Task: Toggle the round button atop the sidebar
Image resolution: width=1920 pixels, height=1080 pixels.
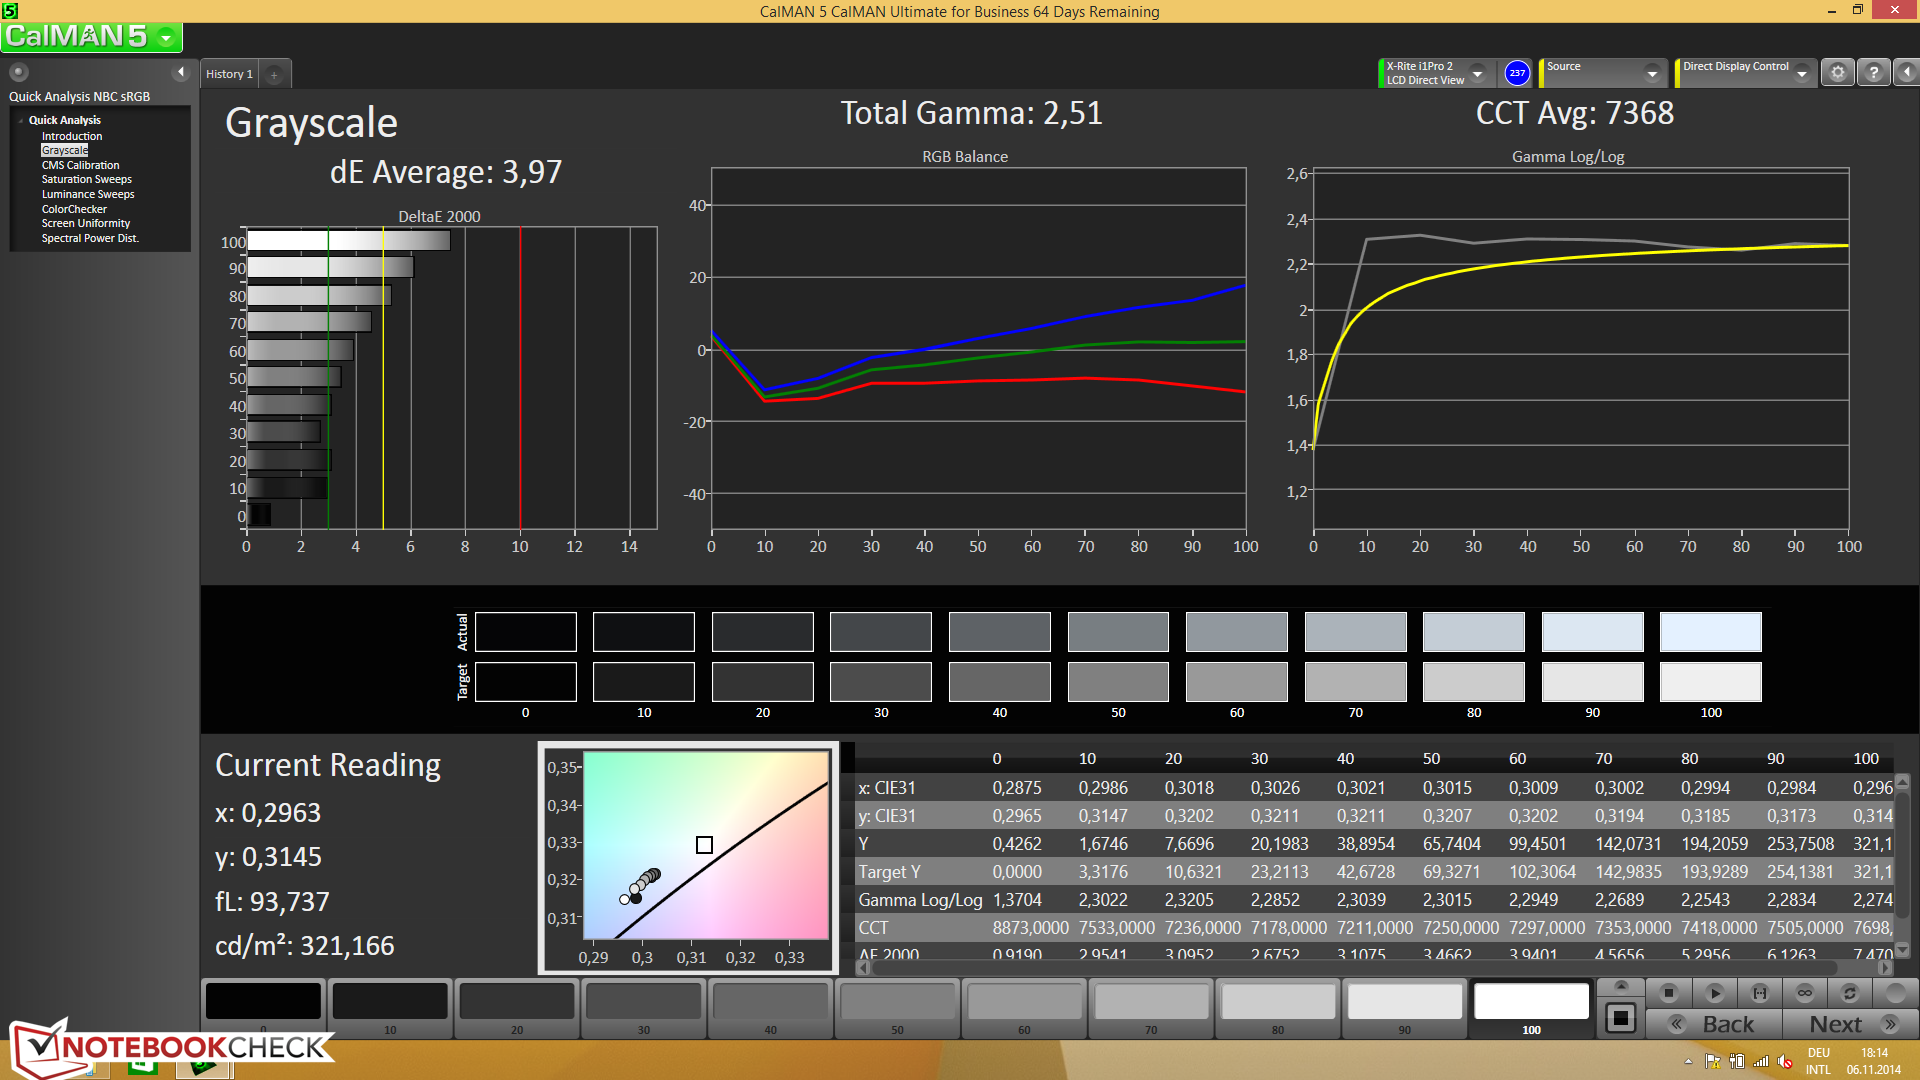Action: pos(19,72)
